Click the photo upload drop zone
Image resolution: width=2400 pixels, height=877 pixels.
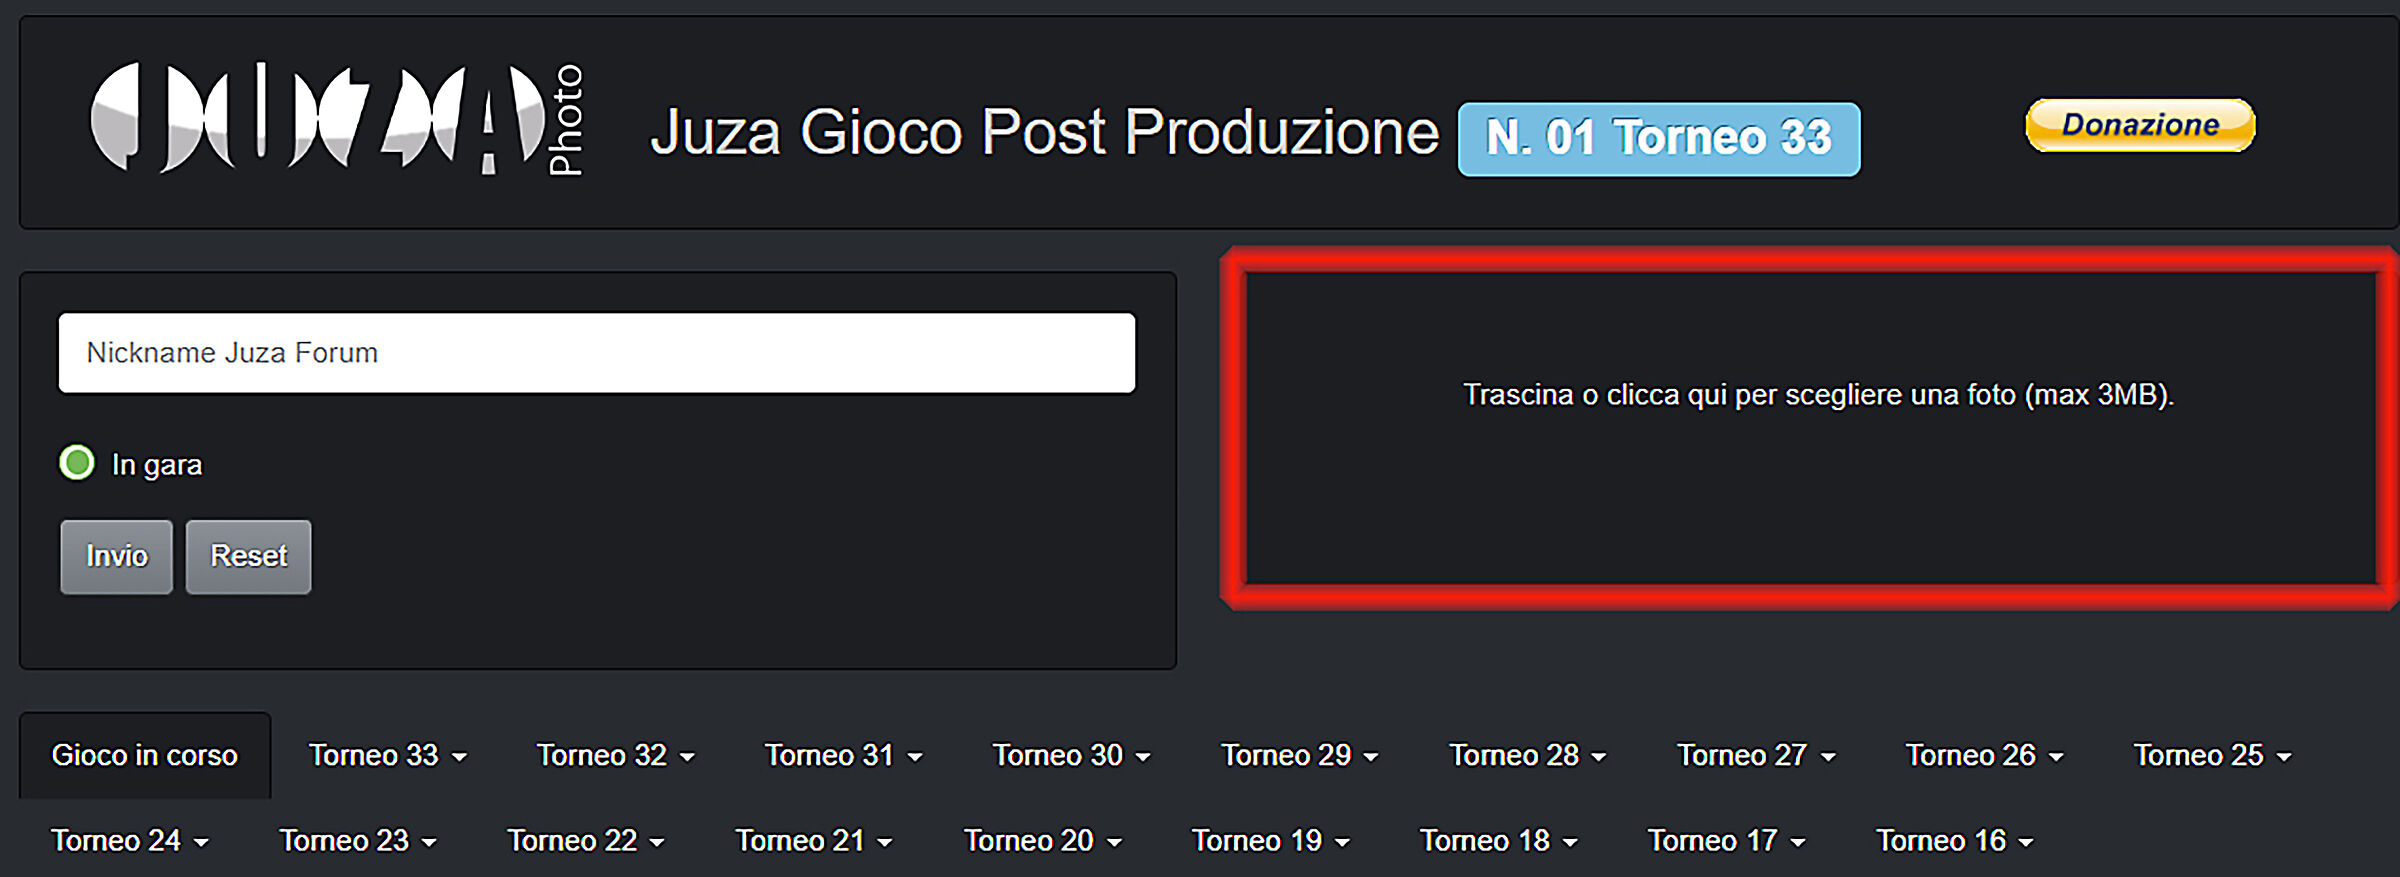(x=1810, y=428)
